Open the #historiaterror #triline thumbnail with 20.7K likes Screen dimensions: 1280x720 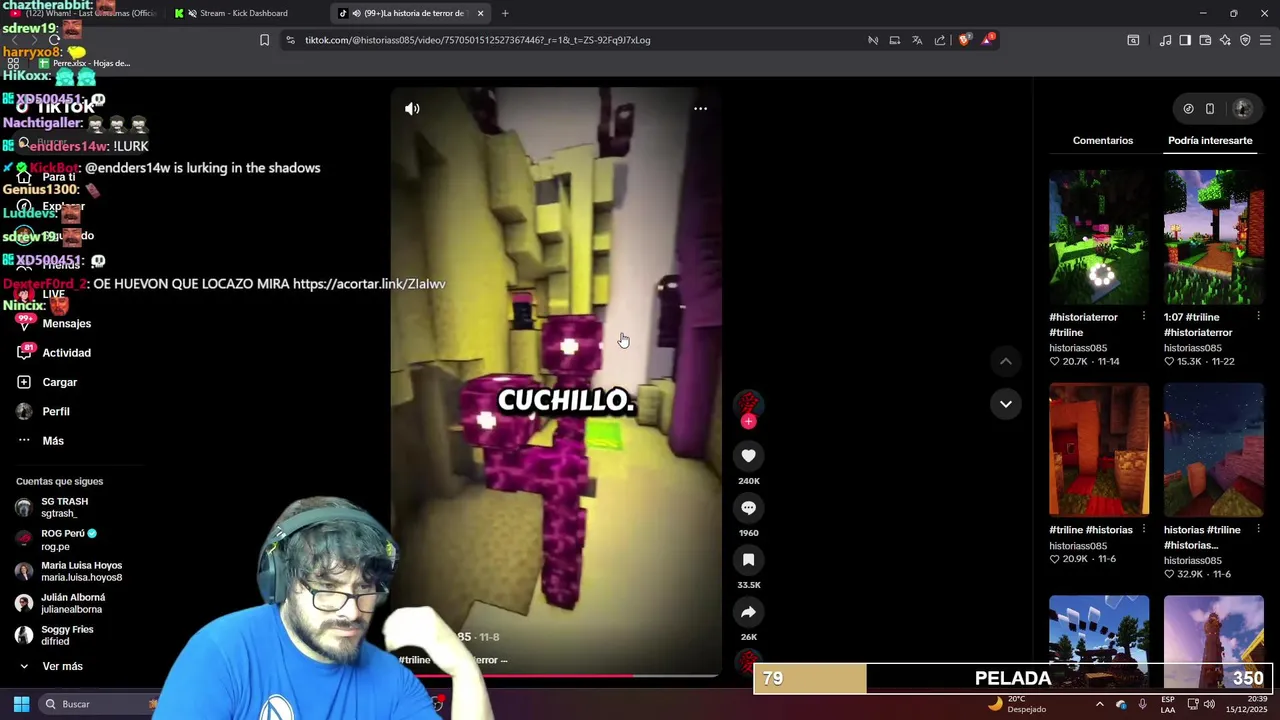coord(1099,237)
